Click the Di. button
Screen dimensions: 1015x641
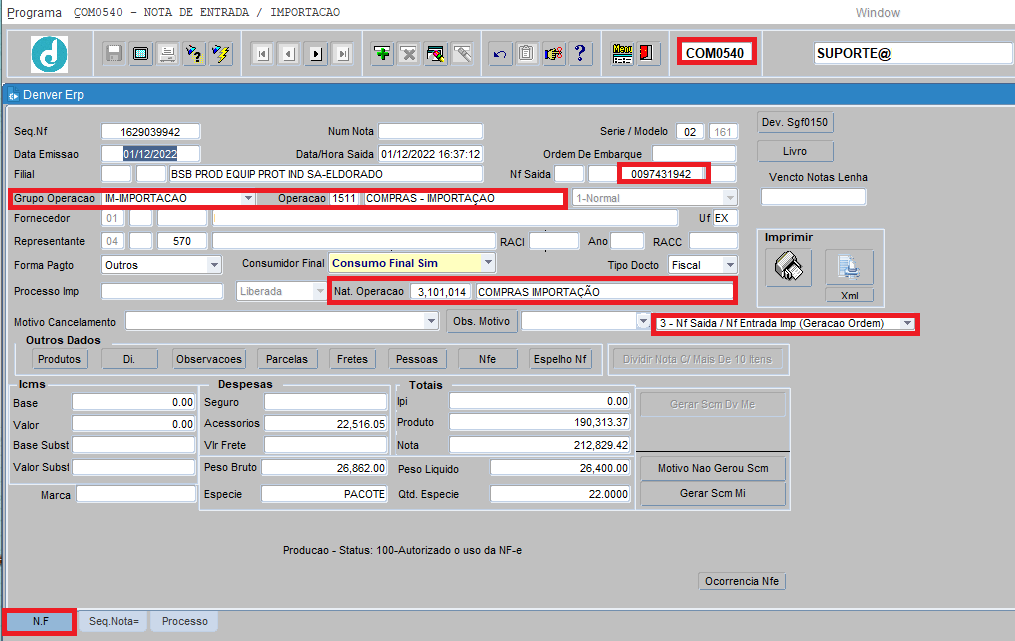click(x=129, y=359)
